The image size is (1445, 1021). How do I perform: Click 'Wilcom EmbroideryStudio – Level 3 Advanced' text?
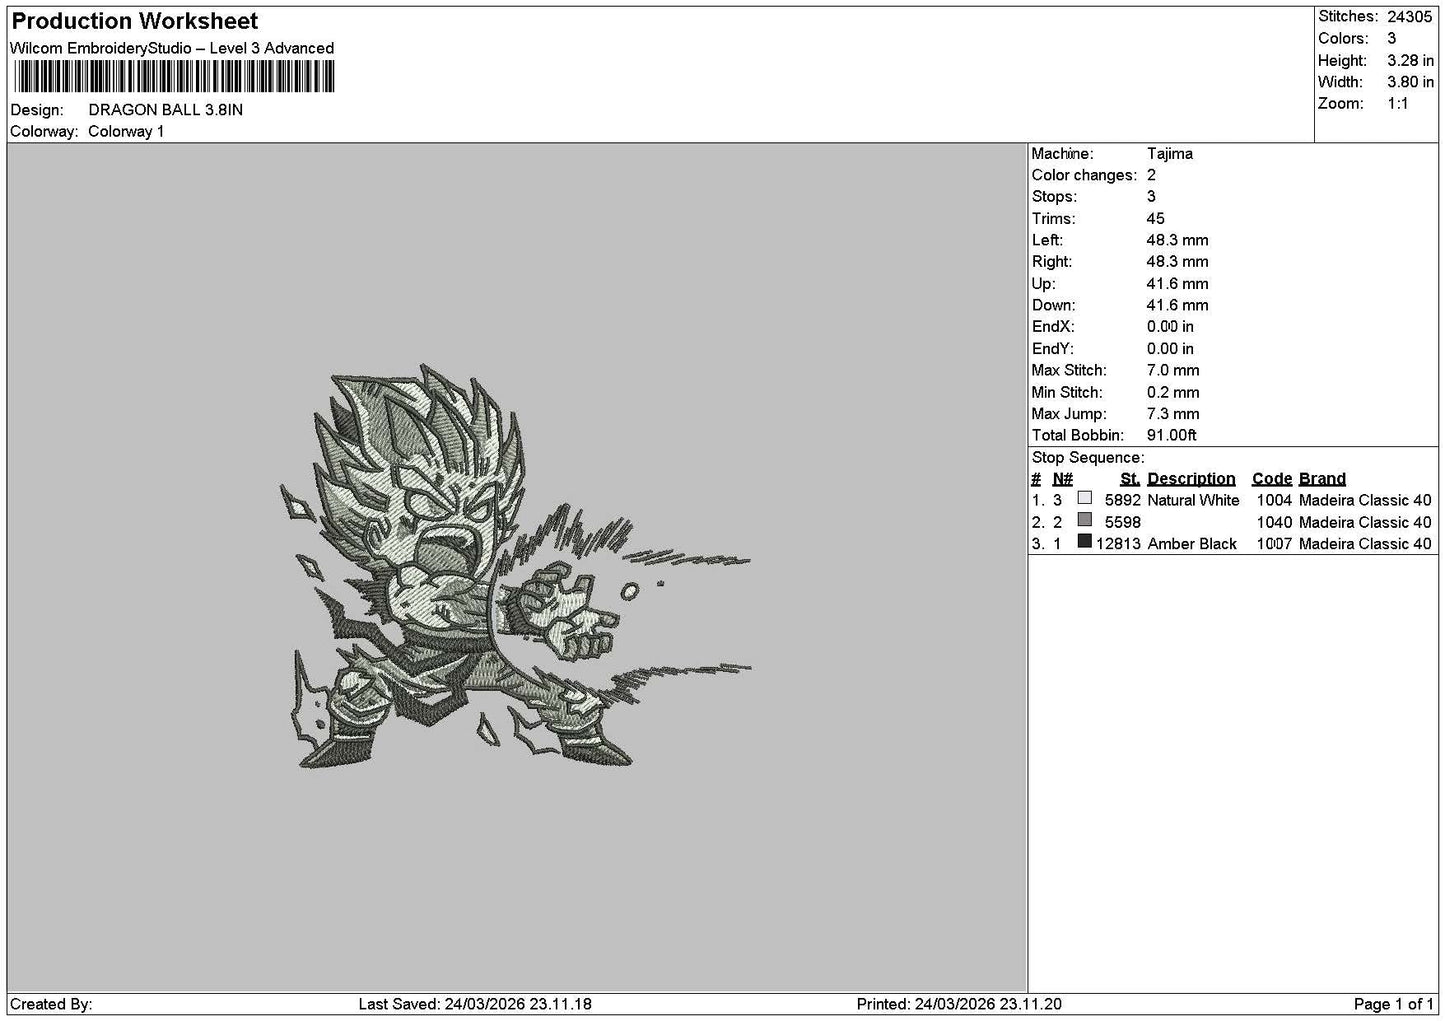coord(172,48)
